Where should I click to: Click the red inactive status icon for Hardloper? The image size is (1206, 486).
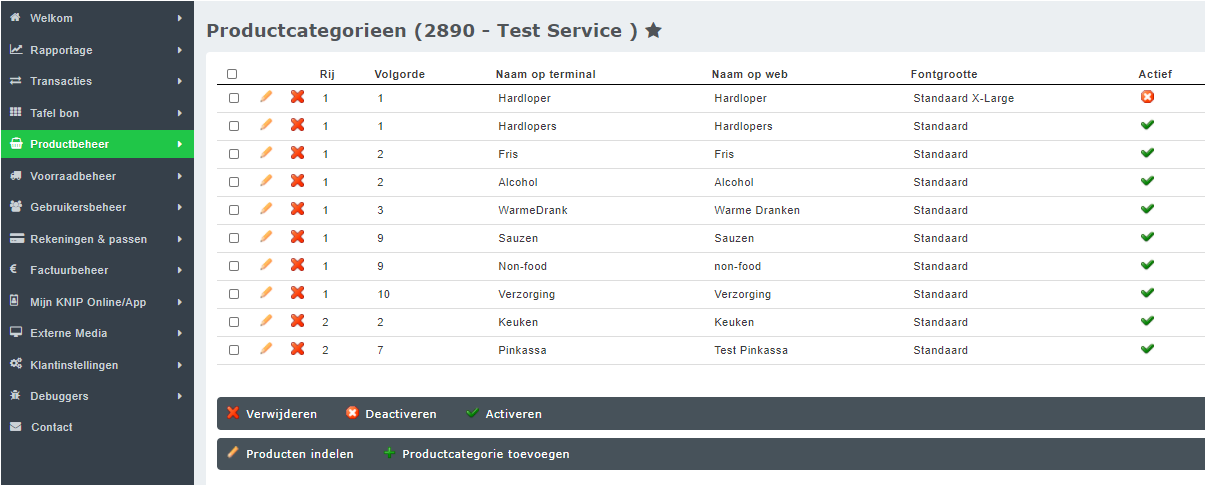(1147, 97)
